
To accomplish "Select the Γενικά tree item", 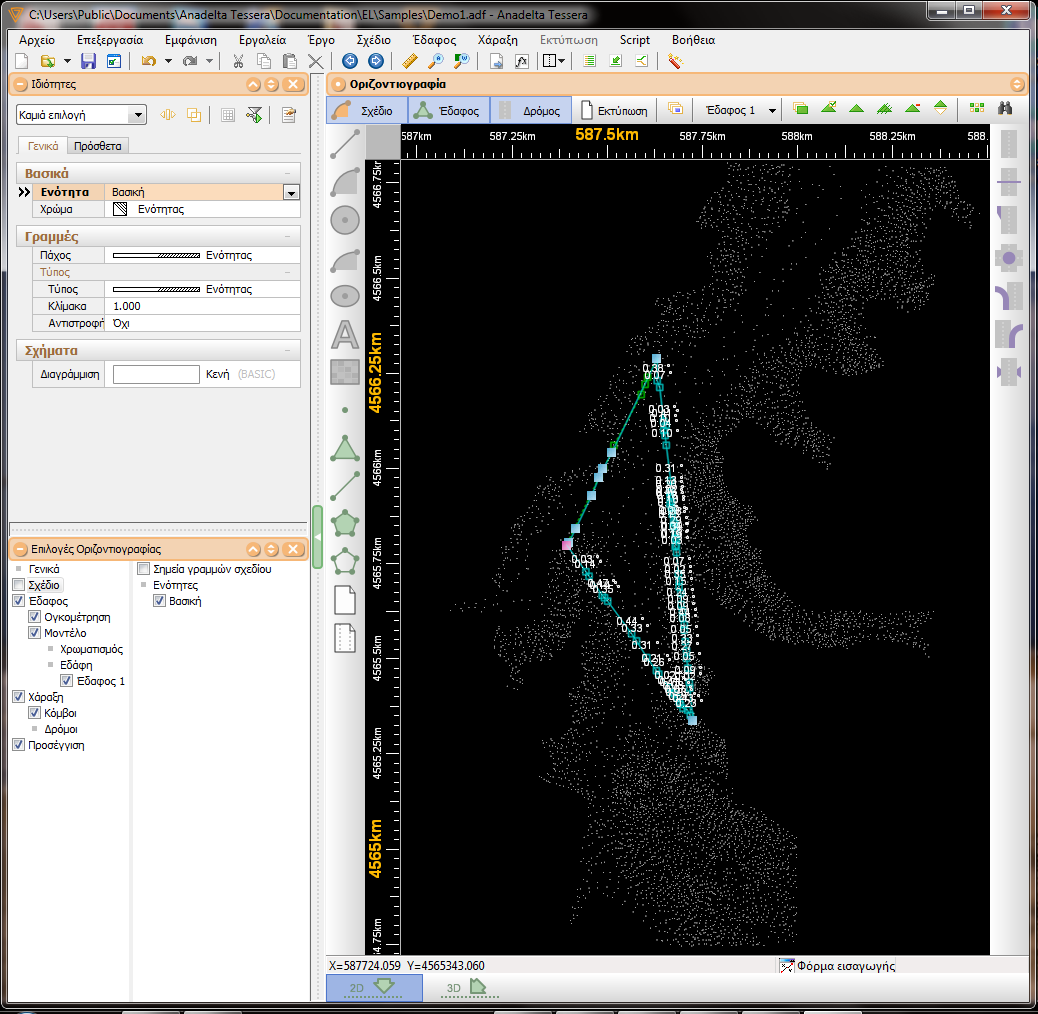I will coord(44,569).
